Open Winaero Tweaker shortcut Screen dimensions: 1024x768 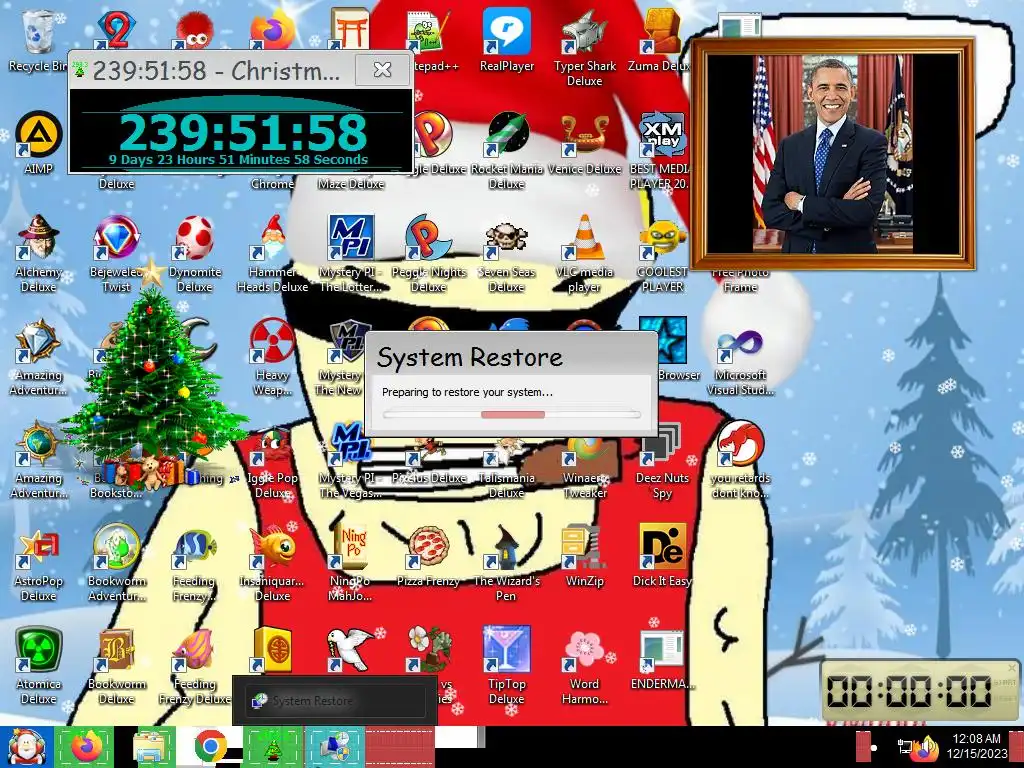(x=584, y=467)
